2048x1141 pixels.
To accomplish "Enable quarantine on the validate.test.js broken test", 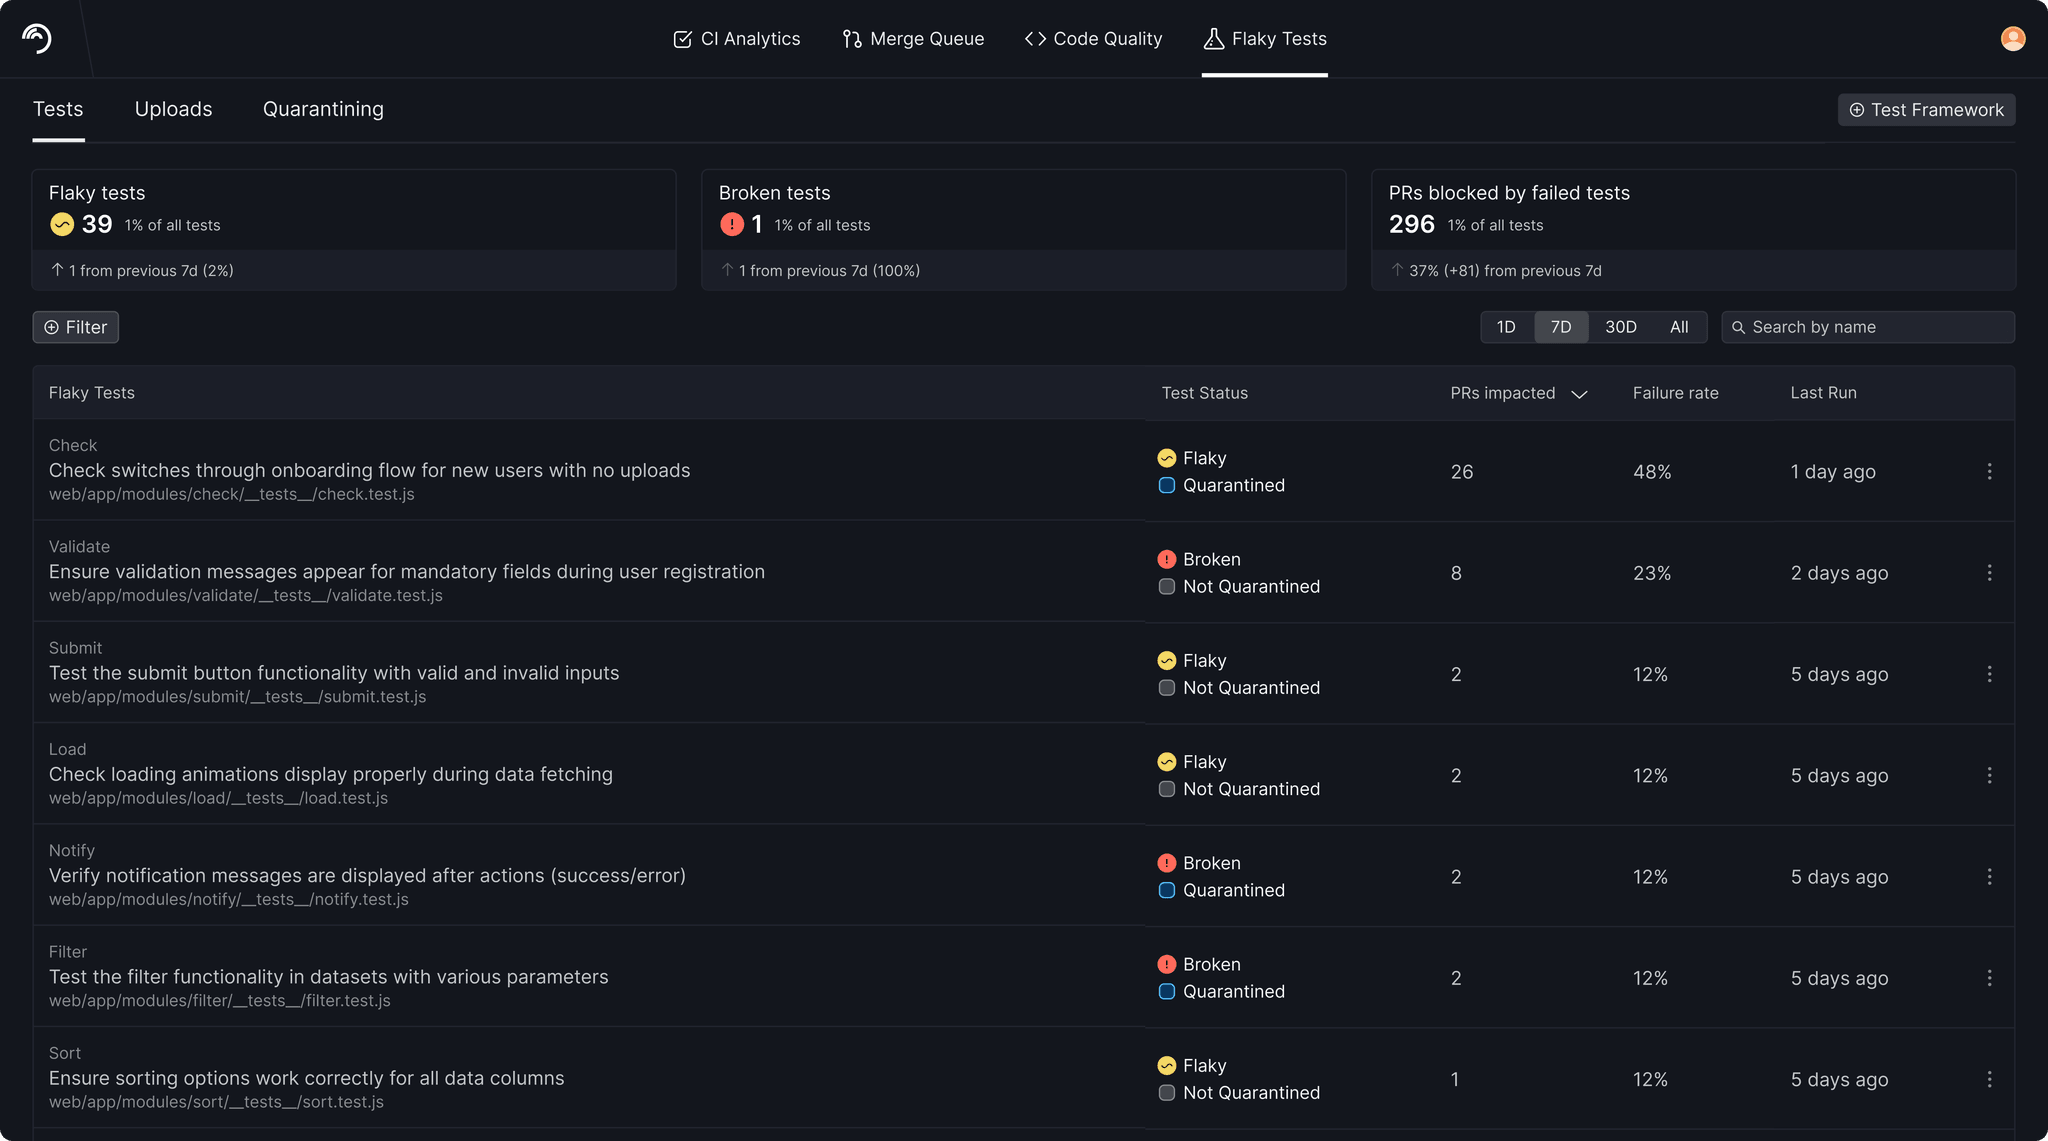I will pyautogui.click(x=1166, y=587).
